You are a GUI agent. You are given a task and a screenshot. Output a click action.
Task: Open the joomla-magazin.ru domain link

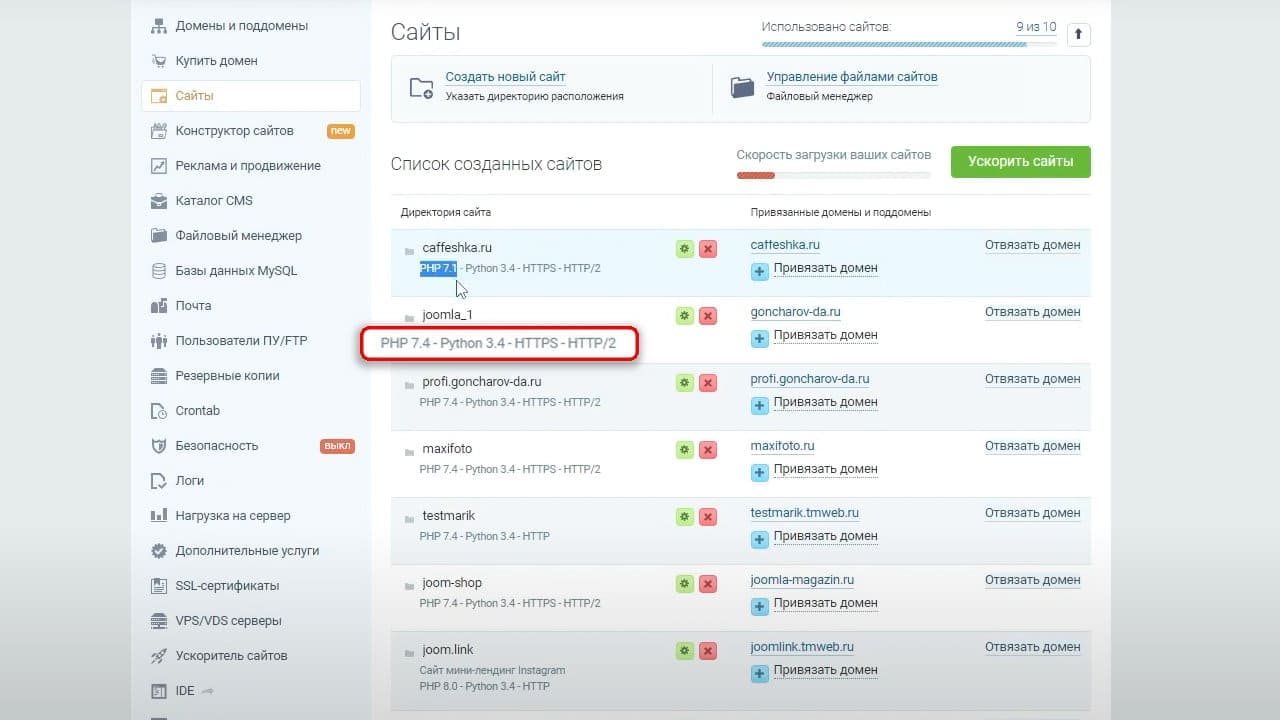click(x=802, y=580)
